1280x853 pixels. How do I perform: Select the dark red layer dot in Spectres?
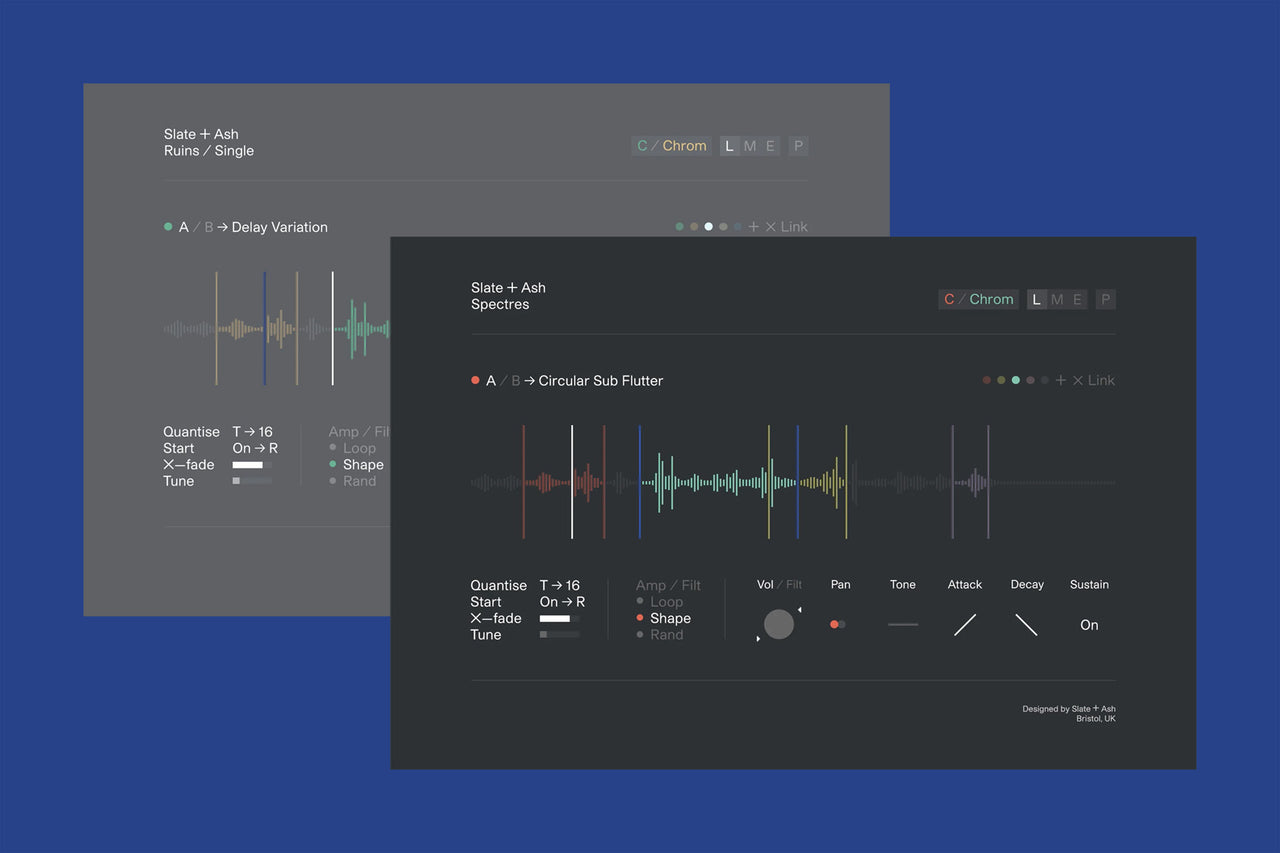point(987,380)
